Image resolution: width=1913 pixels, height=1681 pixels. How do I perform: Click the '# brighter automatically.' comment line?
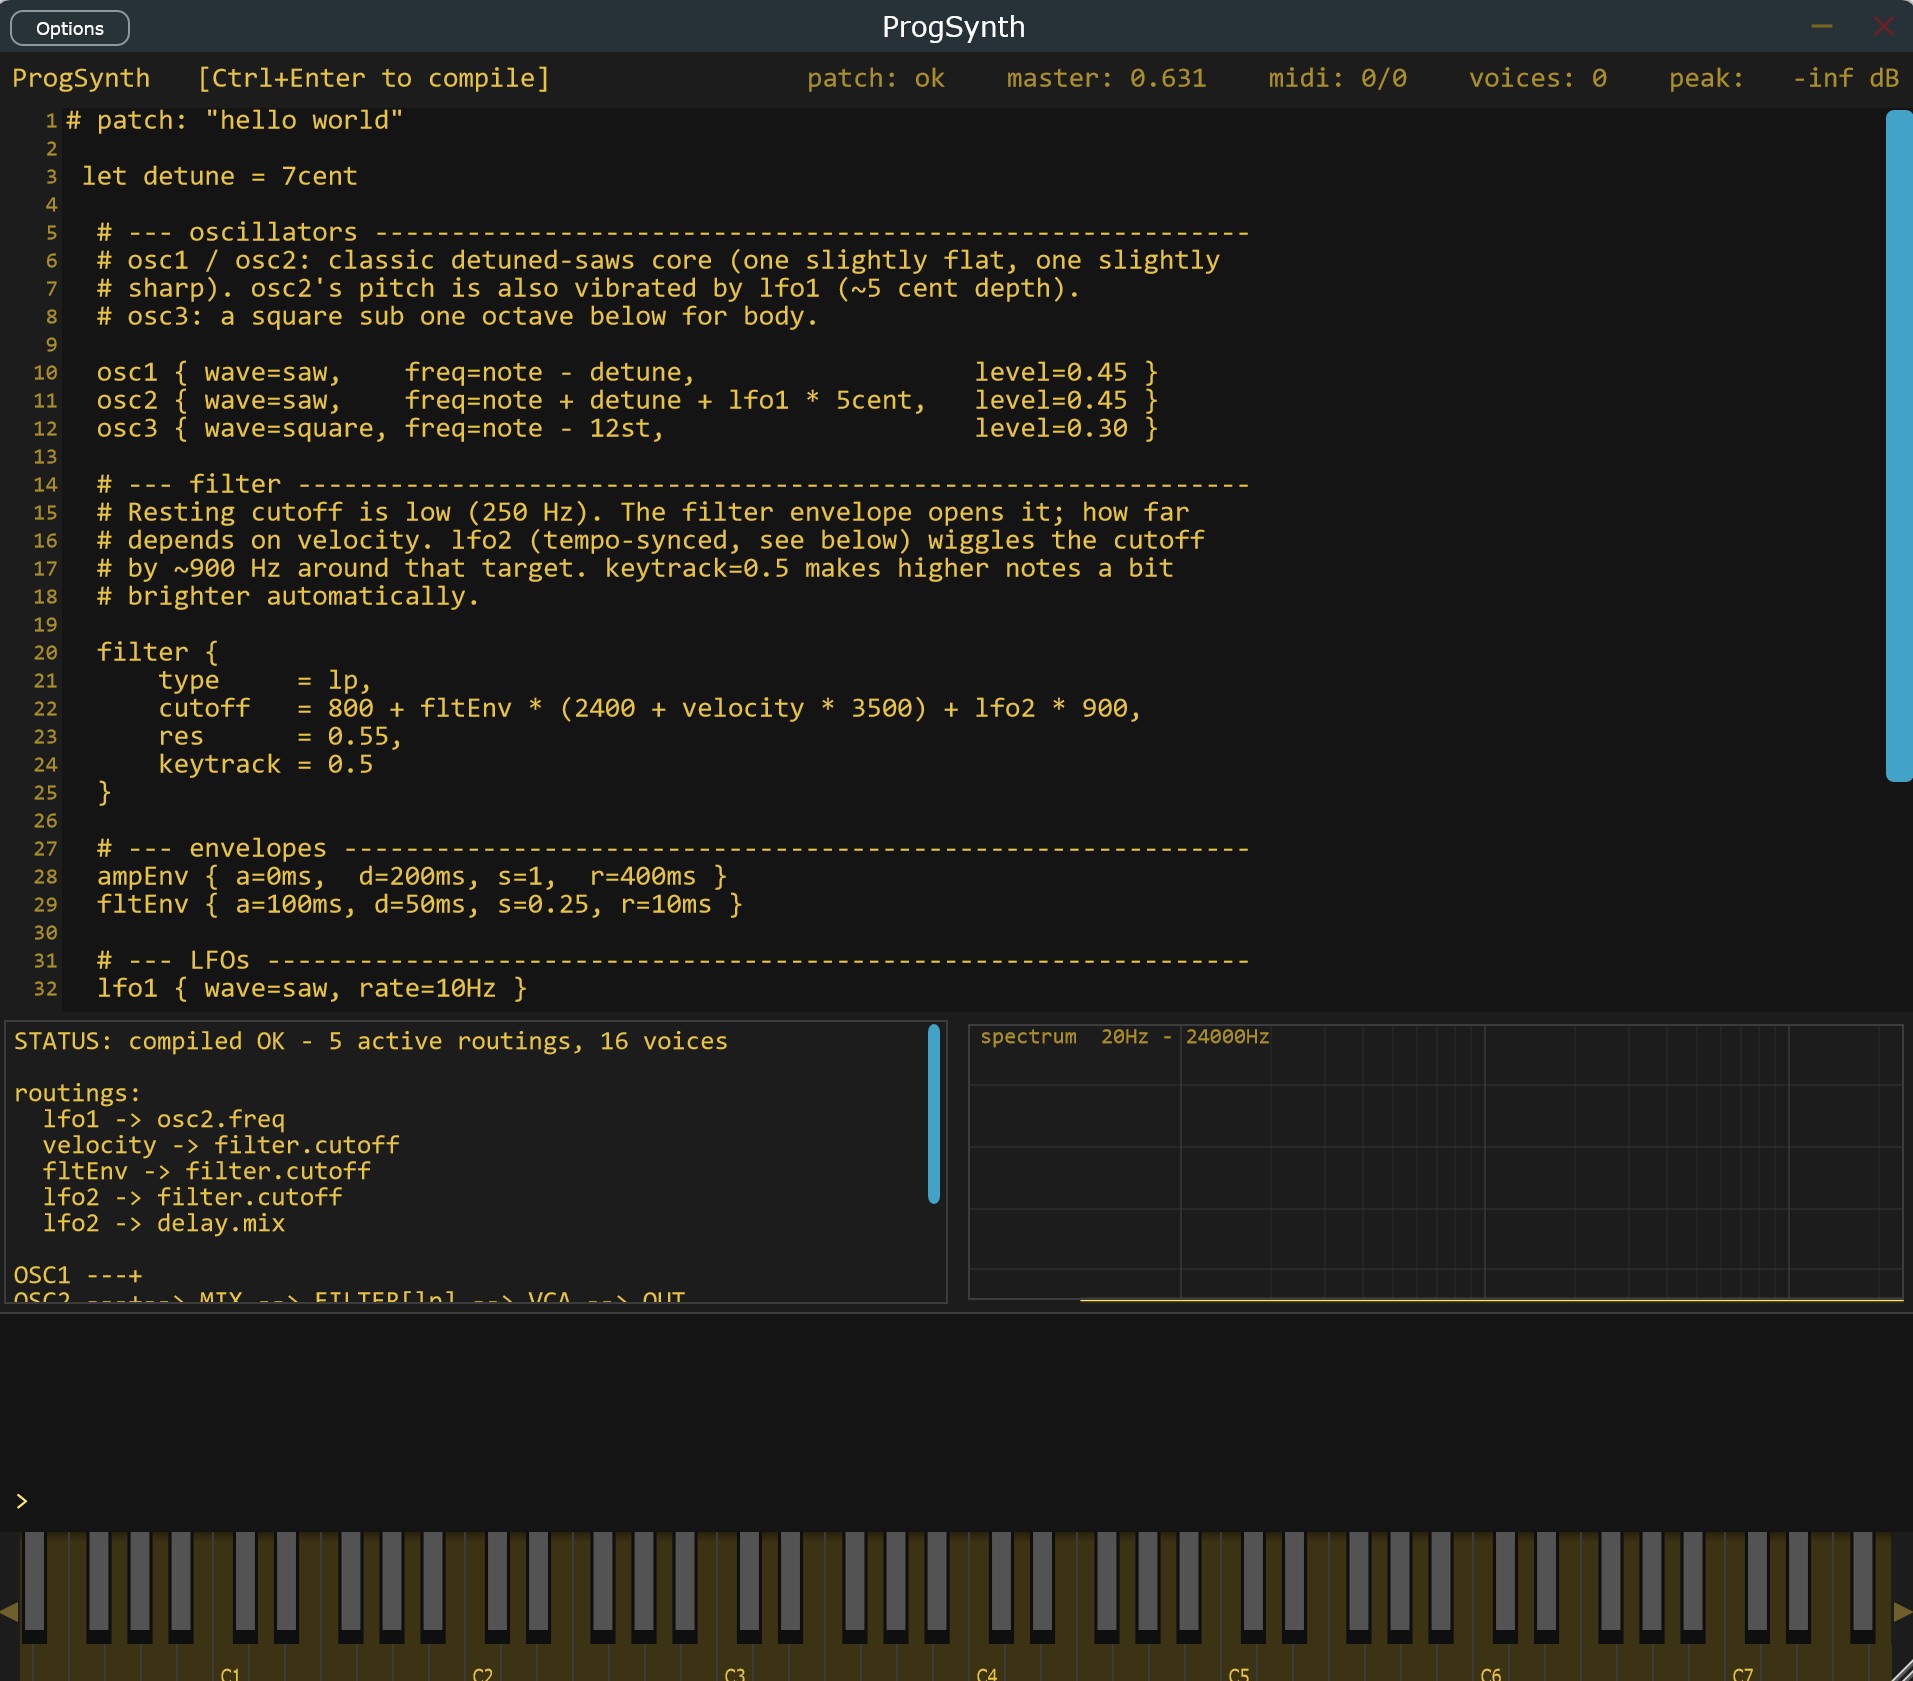(288, 596)
